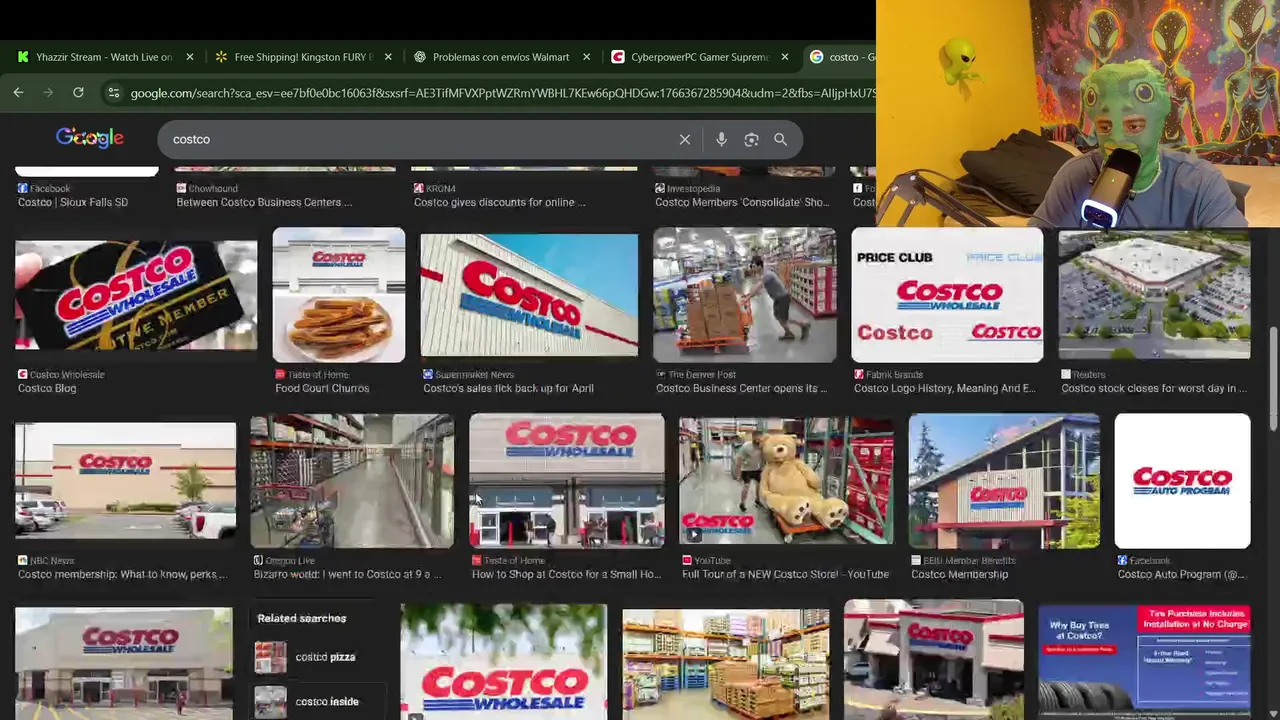Click Costco Members 'Consolidate' Shopping link
The width and height of the screenshot is (1280, 720).
[x=742, y=202]
